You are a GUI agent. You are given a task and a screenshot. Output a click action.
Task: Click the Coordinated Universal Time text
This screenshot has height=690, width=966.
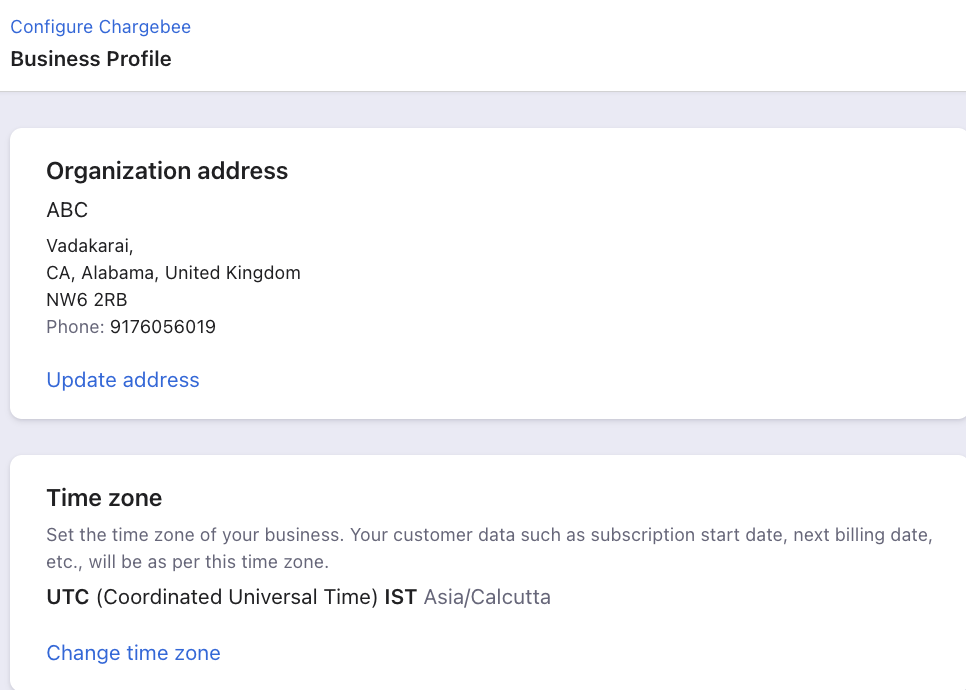point(237,597)
